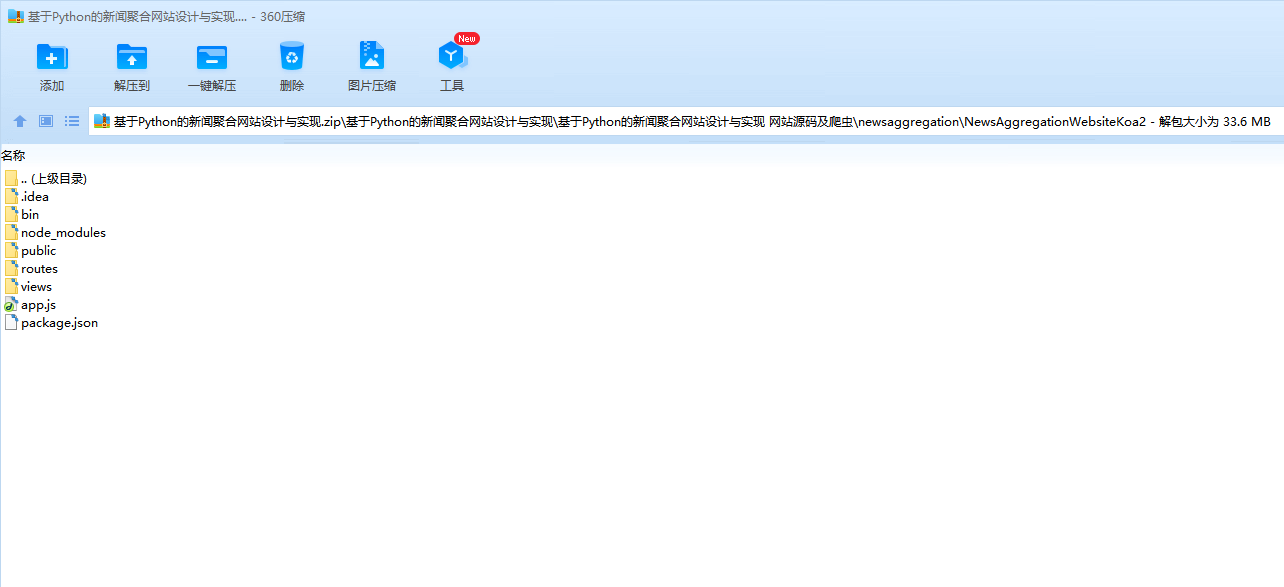
Task: Click the .idea folder icon
Action: 11,196
